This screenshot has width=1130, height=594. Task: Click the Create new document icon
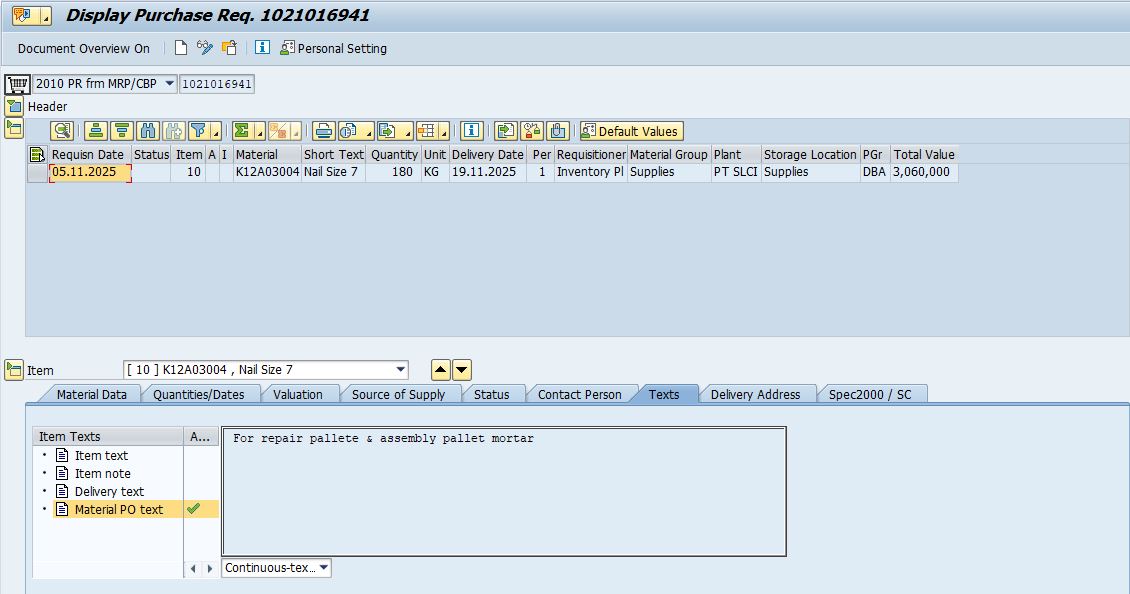181,48
